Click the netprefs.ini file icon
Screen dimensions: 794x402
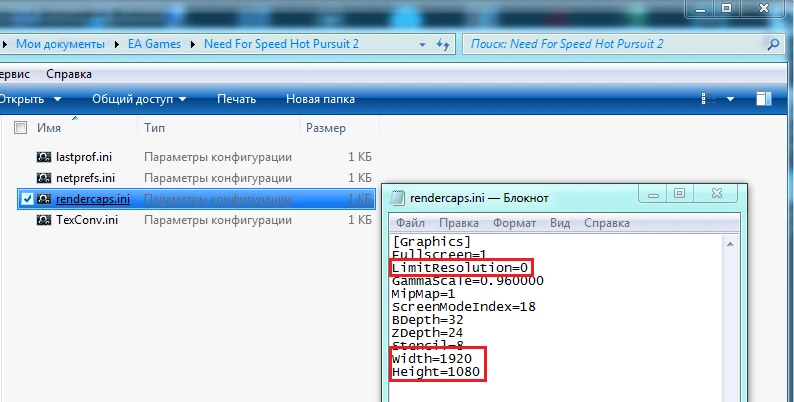[44, 178]
